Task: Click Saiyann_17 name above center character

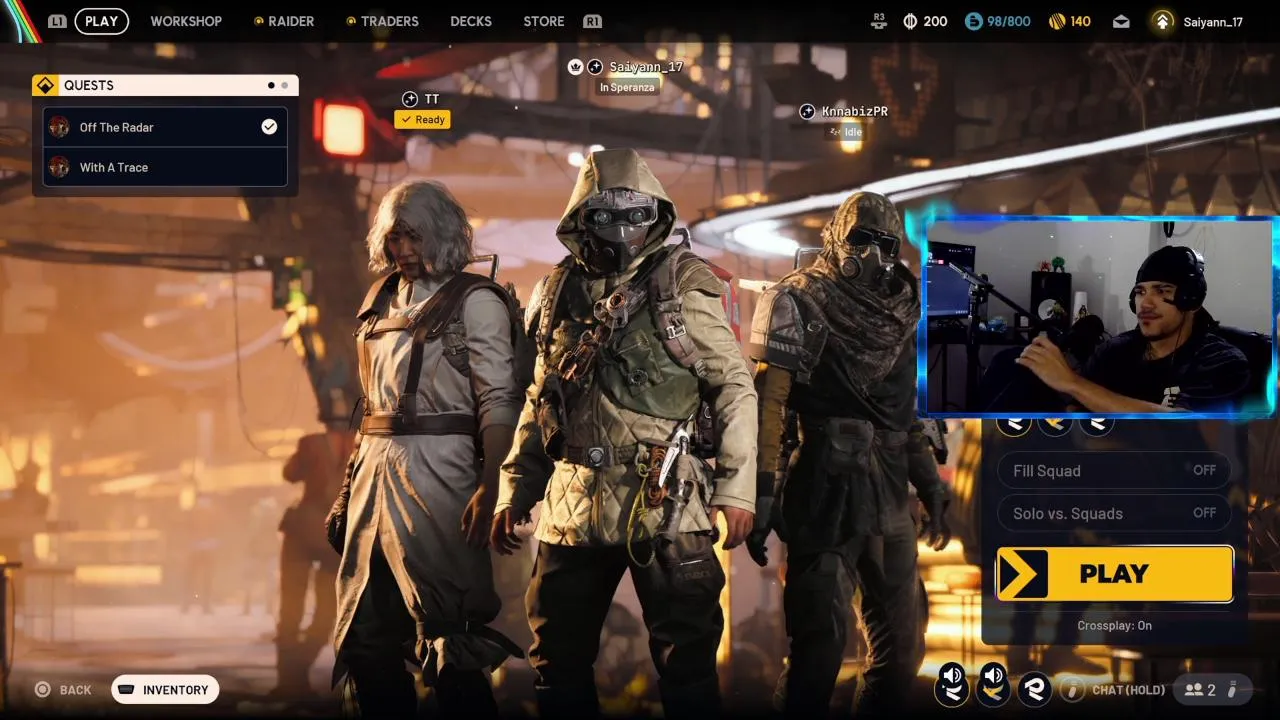Action: (x=646, y=67)
